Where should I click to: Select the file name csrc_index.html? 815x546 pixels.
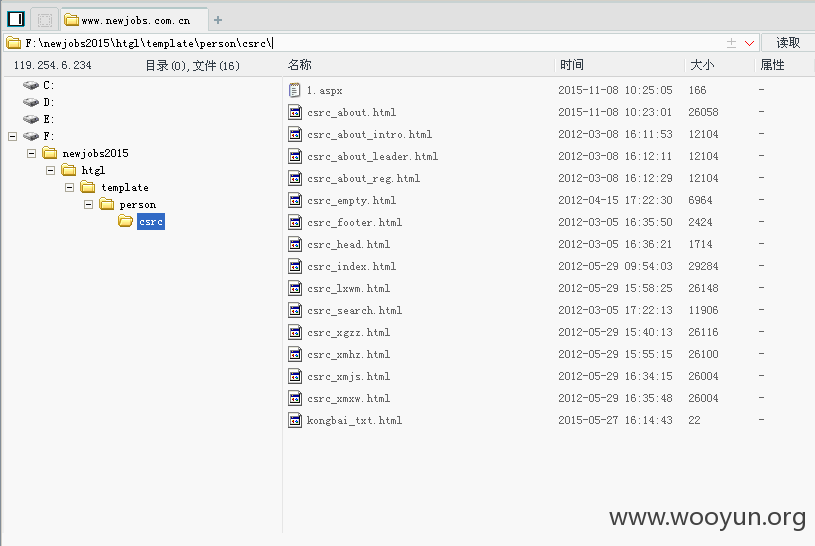351,266
